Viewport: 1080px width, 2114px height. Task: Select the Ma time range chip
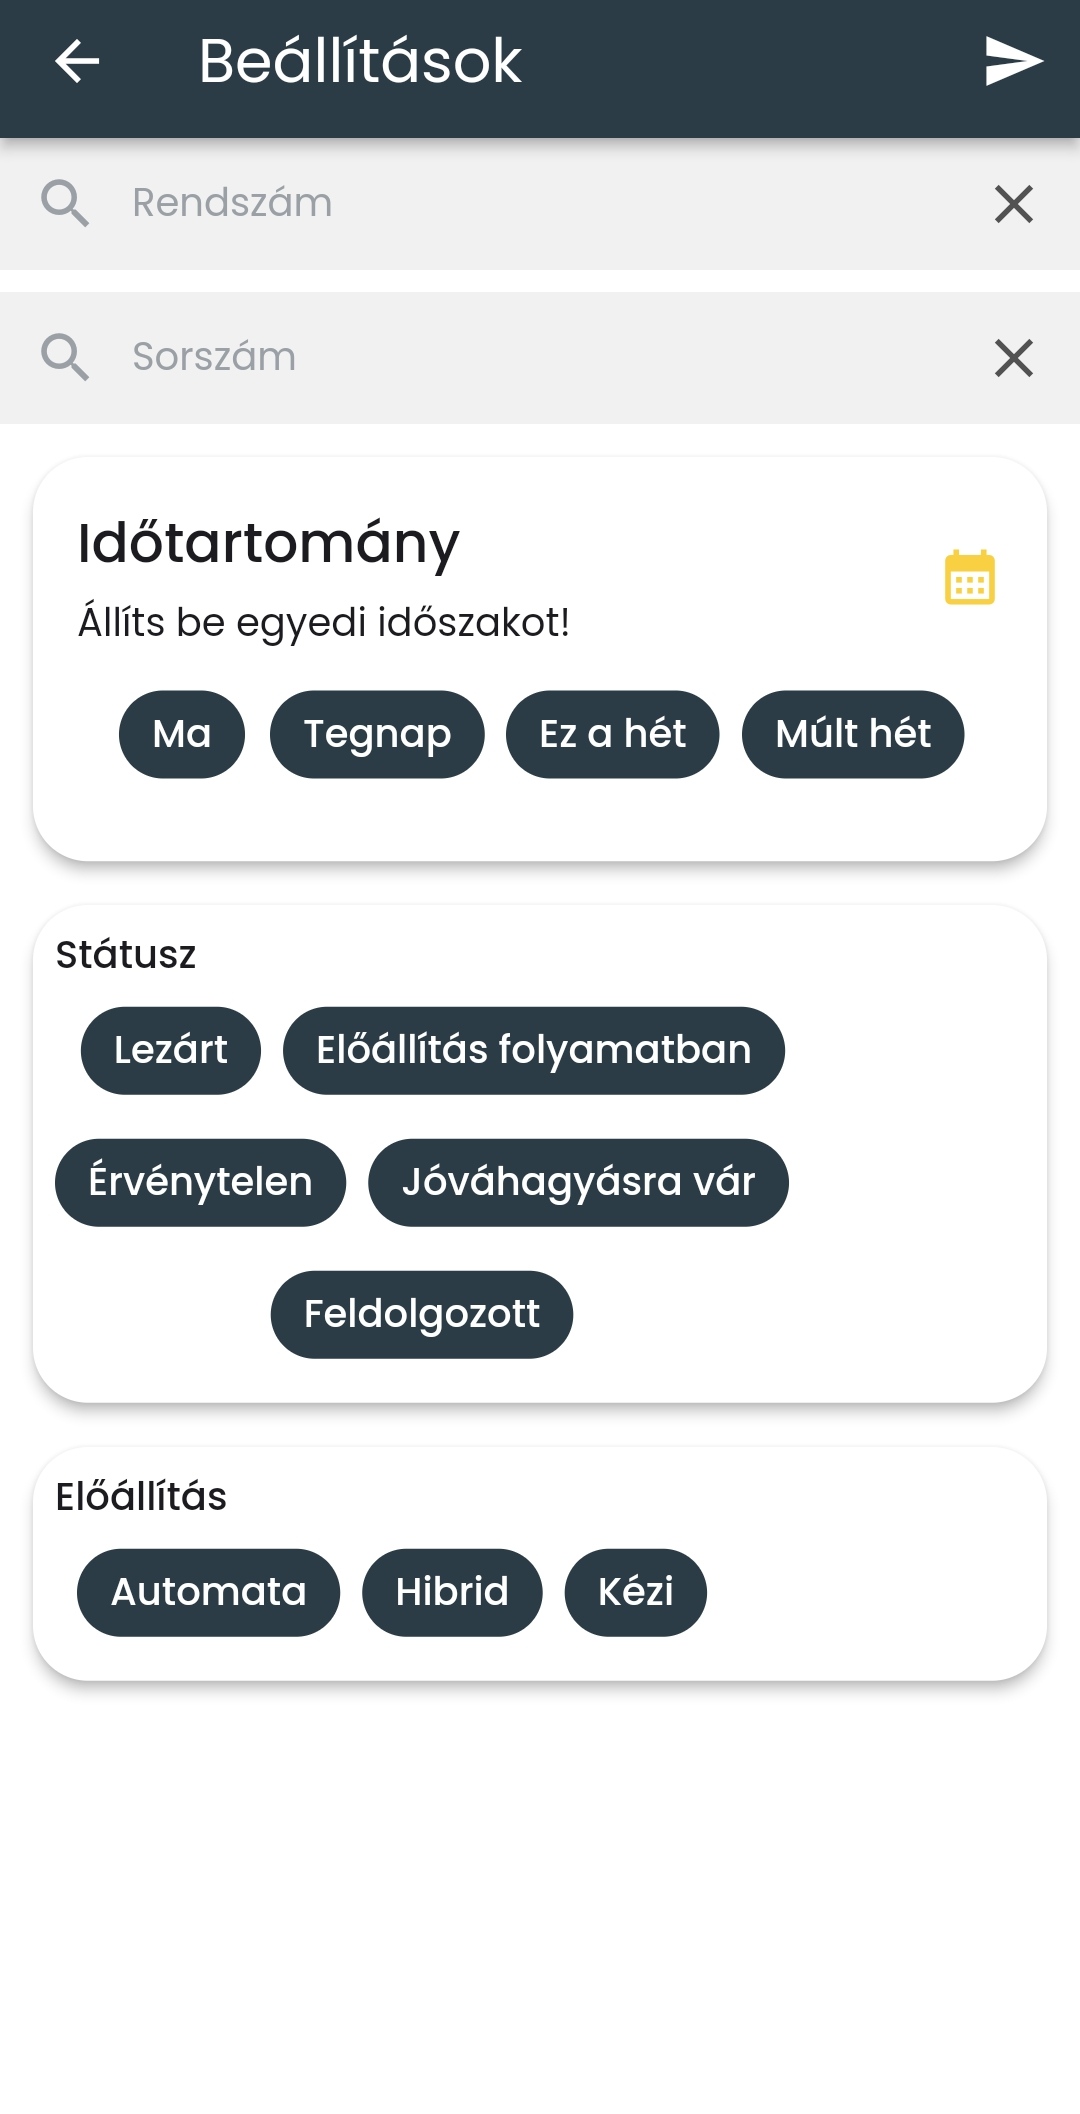click(182, 734)
